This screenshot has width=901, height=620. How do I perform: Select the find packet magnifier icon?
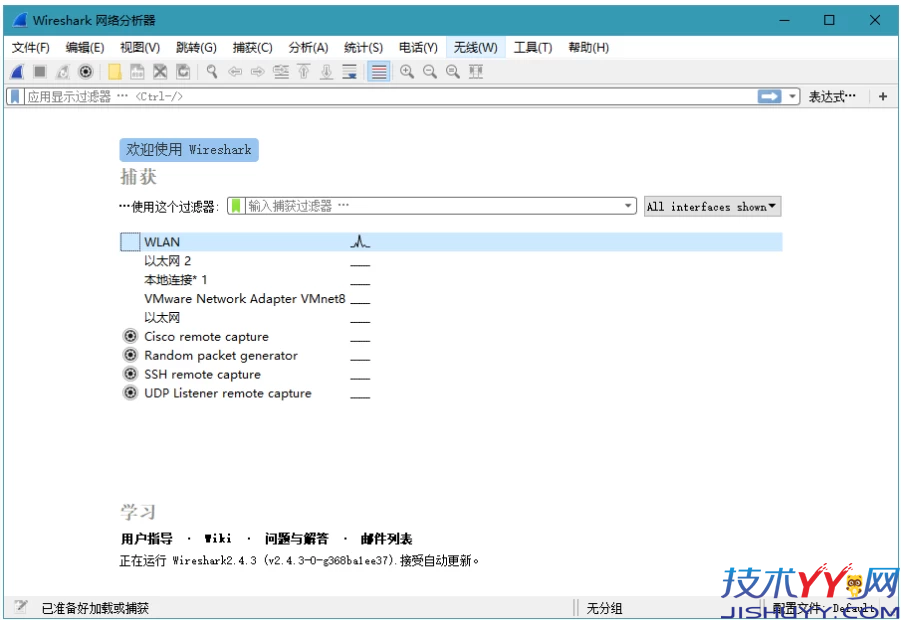click(211, 71)
